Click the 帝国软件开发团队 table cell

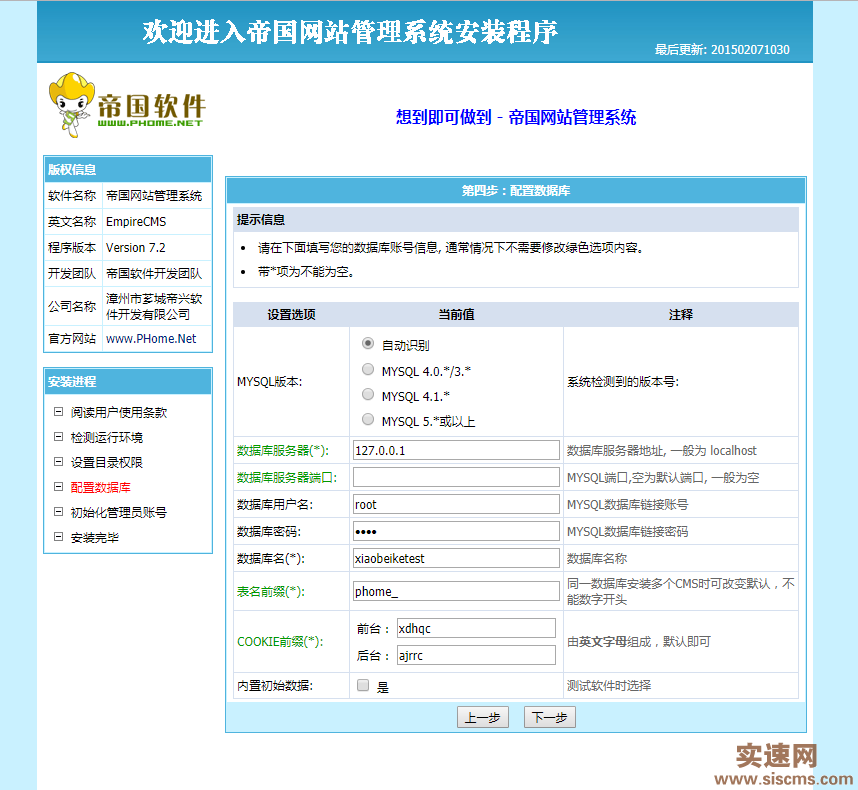point(156,274)
